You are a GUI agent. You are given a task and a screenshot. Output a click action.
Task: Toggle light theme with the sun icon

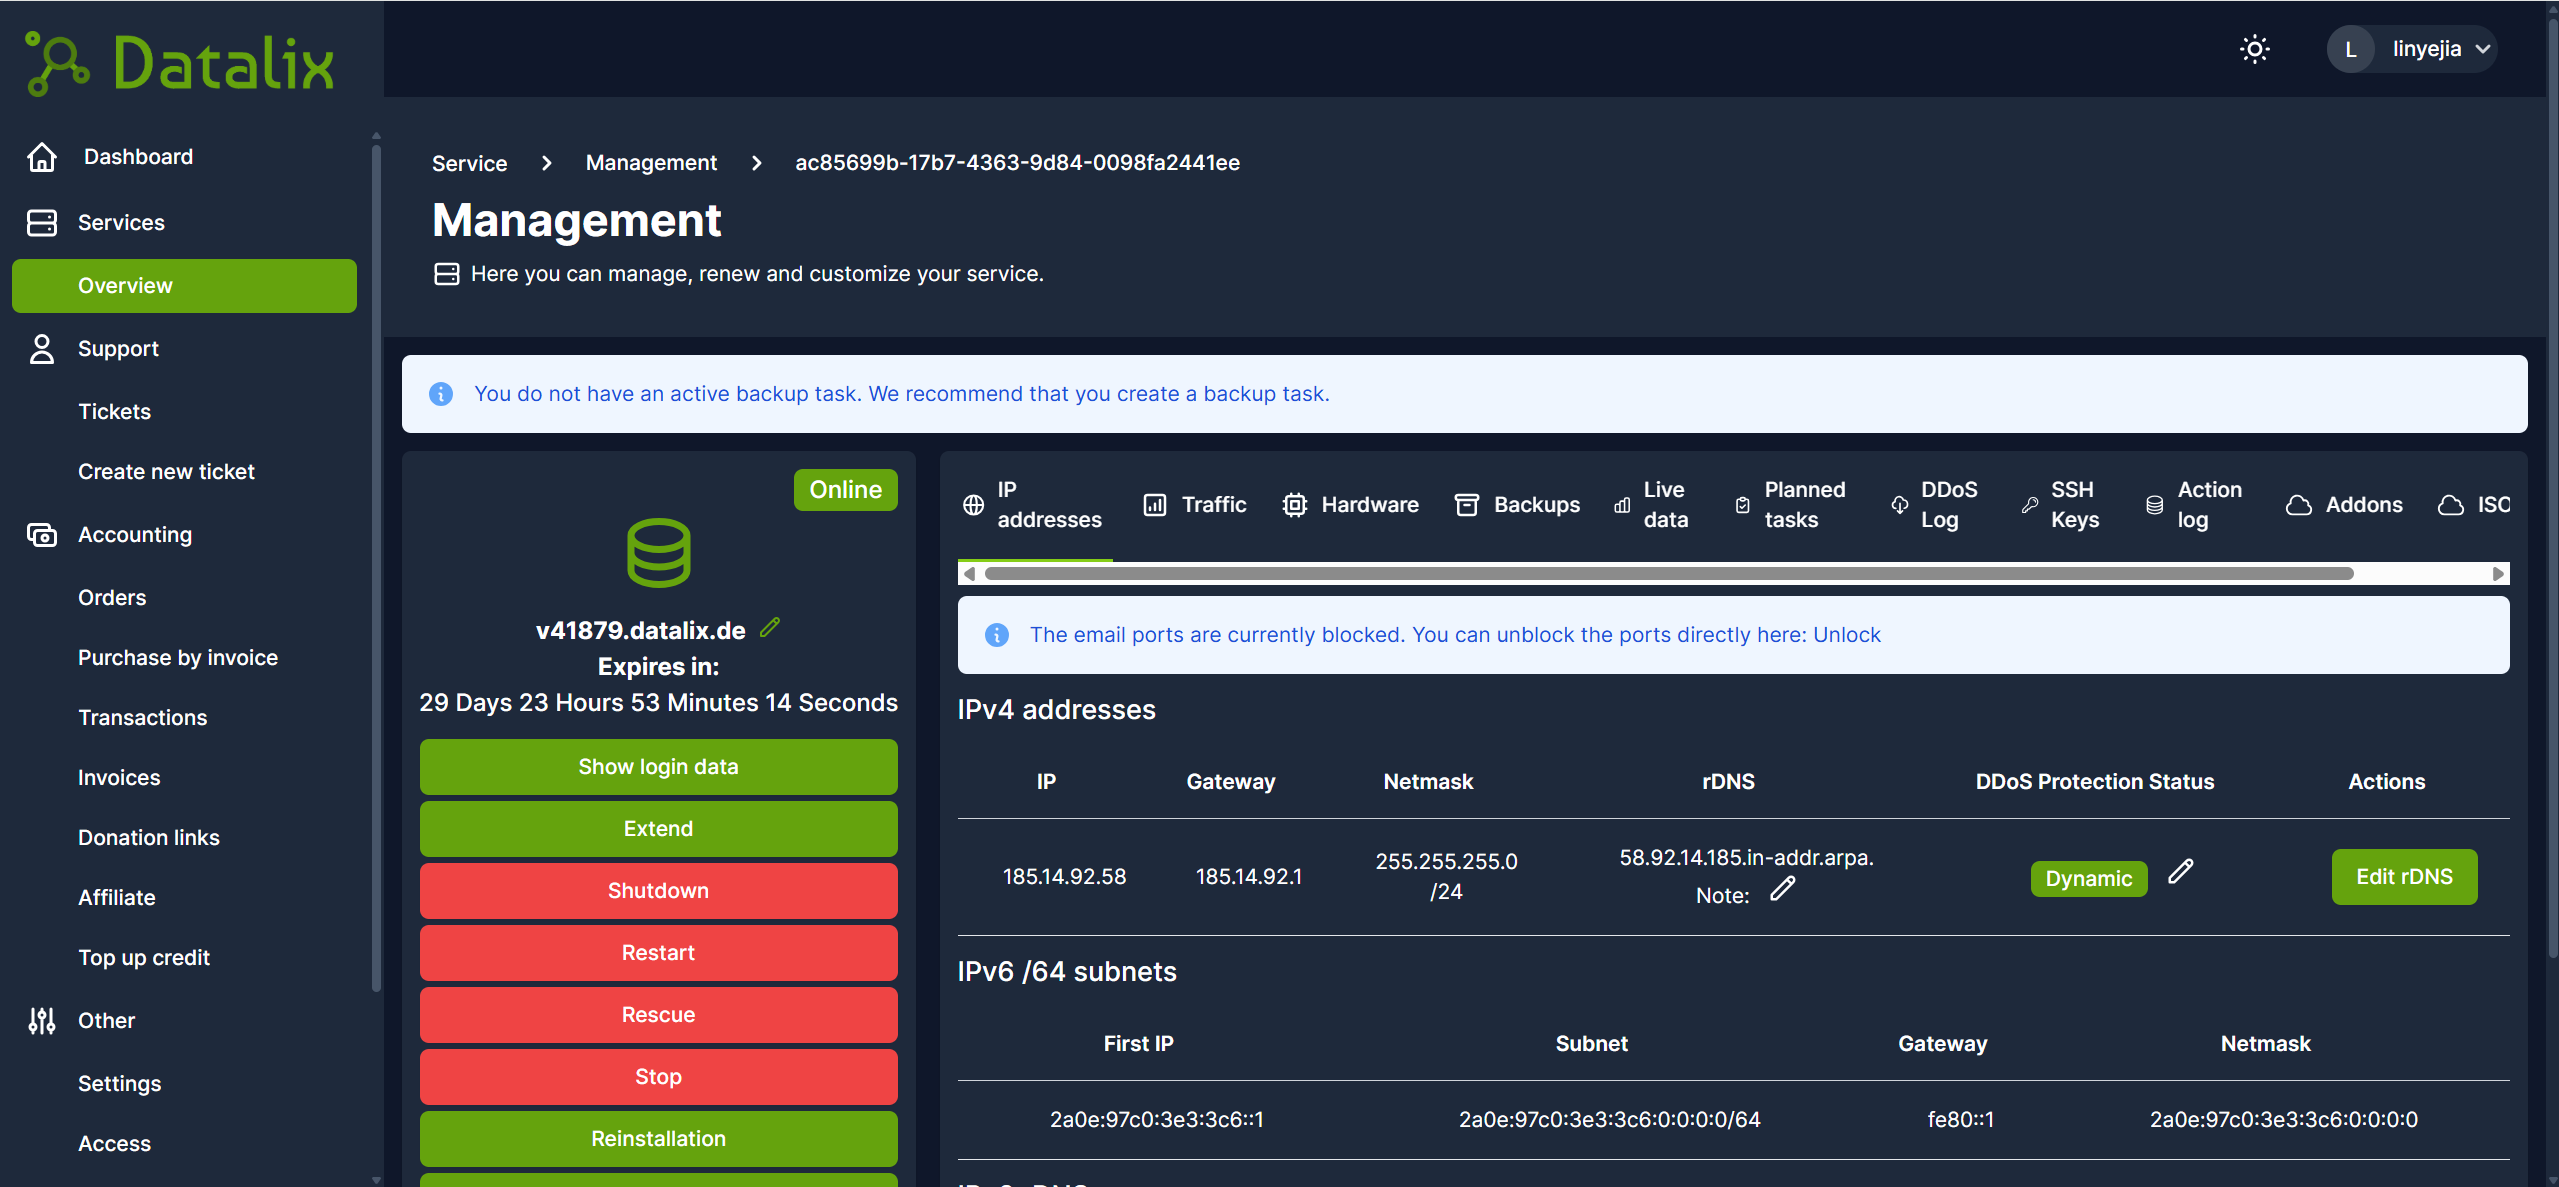[x=2254, y=49]
